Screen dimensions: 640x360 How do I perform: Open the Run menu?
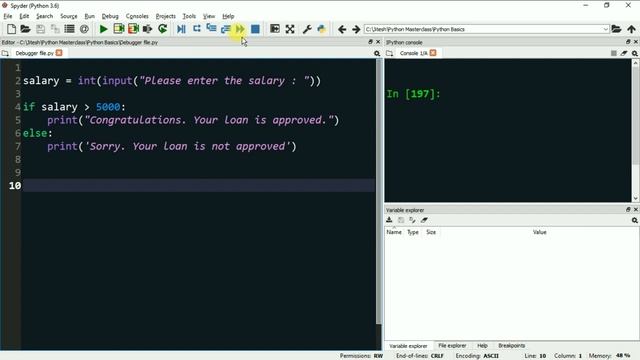pos(89,16)
